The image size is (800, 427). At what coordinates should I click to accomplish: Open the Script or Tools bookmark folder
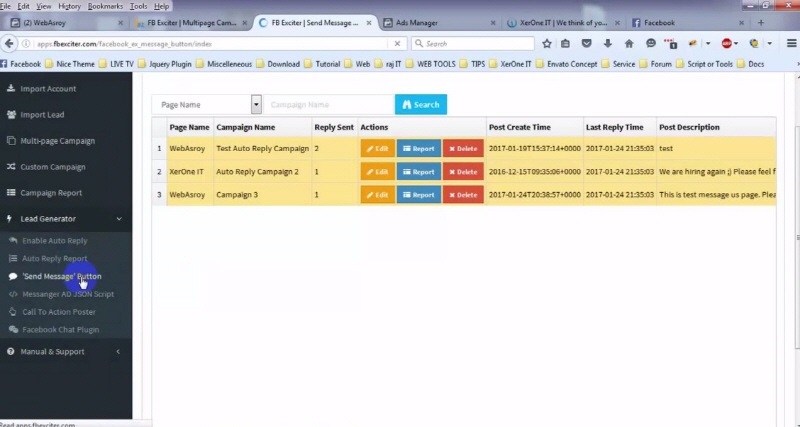tap(705, 64)
